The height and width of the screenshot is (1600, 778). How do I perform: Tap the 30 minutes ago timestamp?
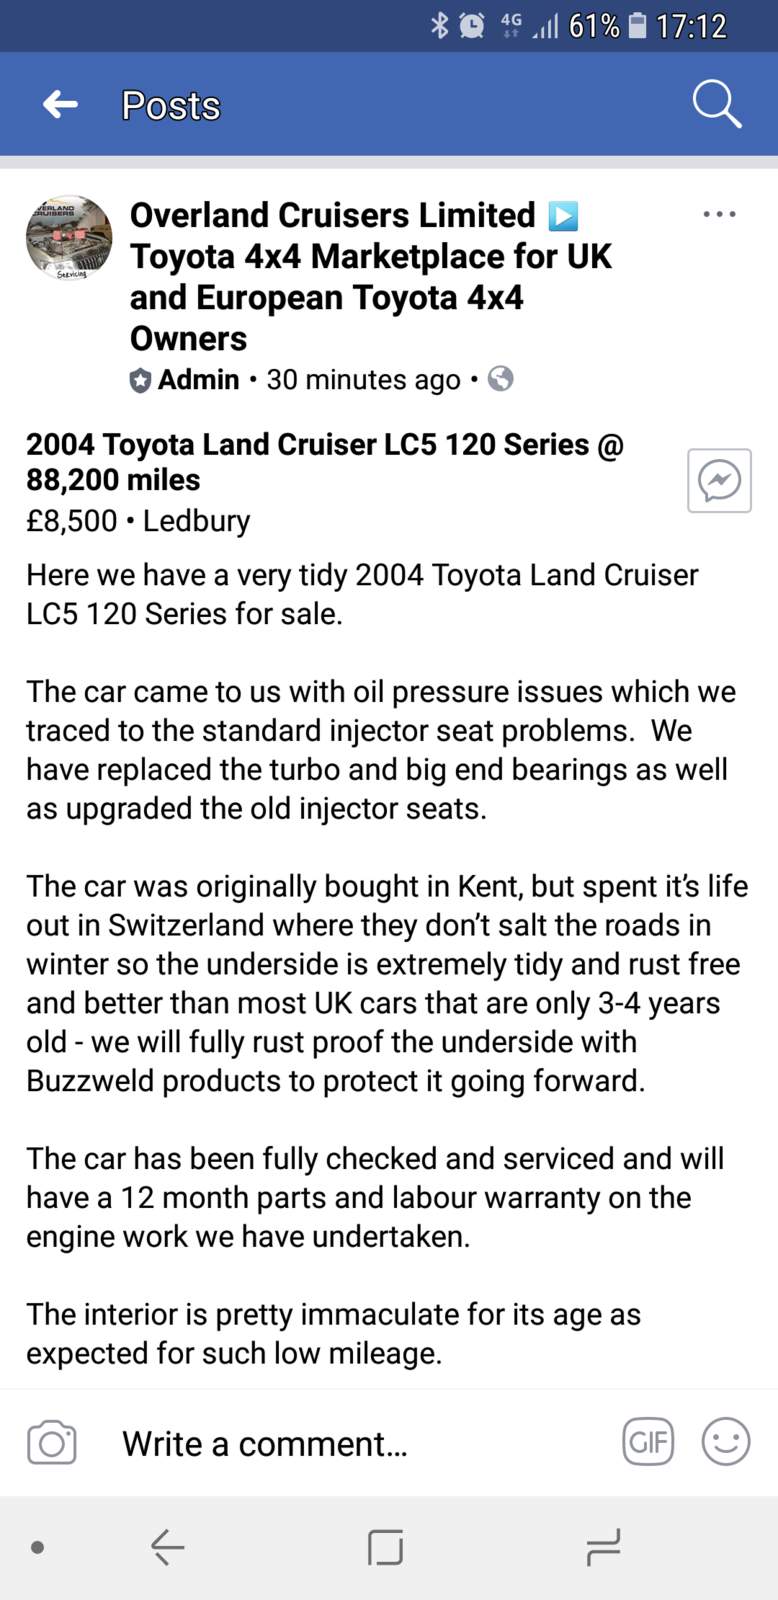tap(363, 380)
